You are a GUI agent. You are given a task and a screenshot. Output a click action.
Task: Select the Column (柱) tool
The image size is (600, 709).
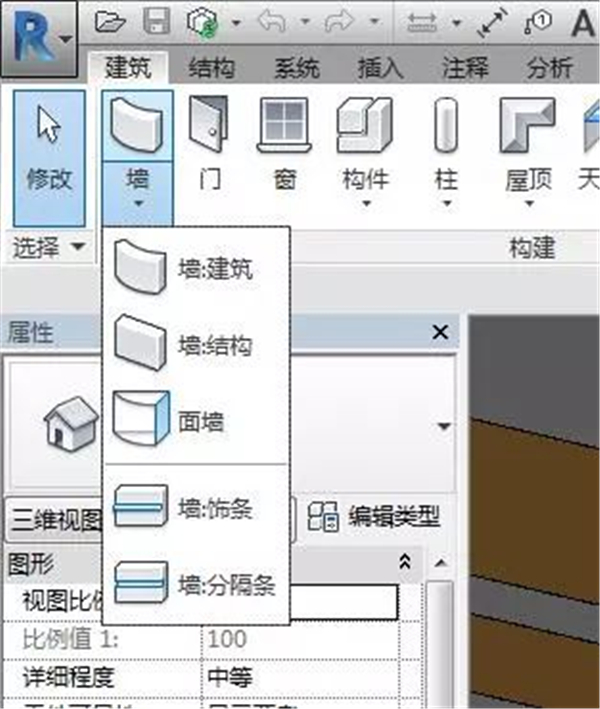pos(446,151)
